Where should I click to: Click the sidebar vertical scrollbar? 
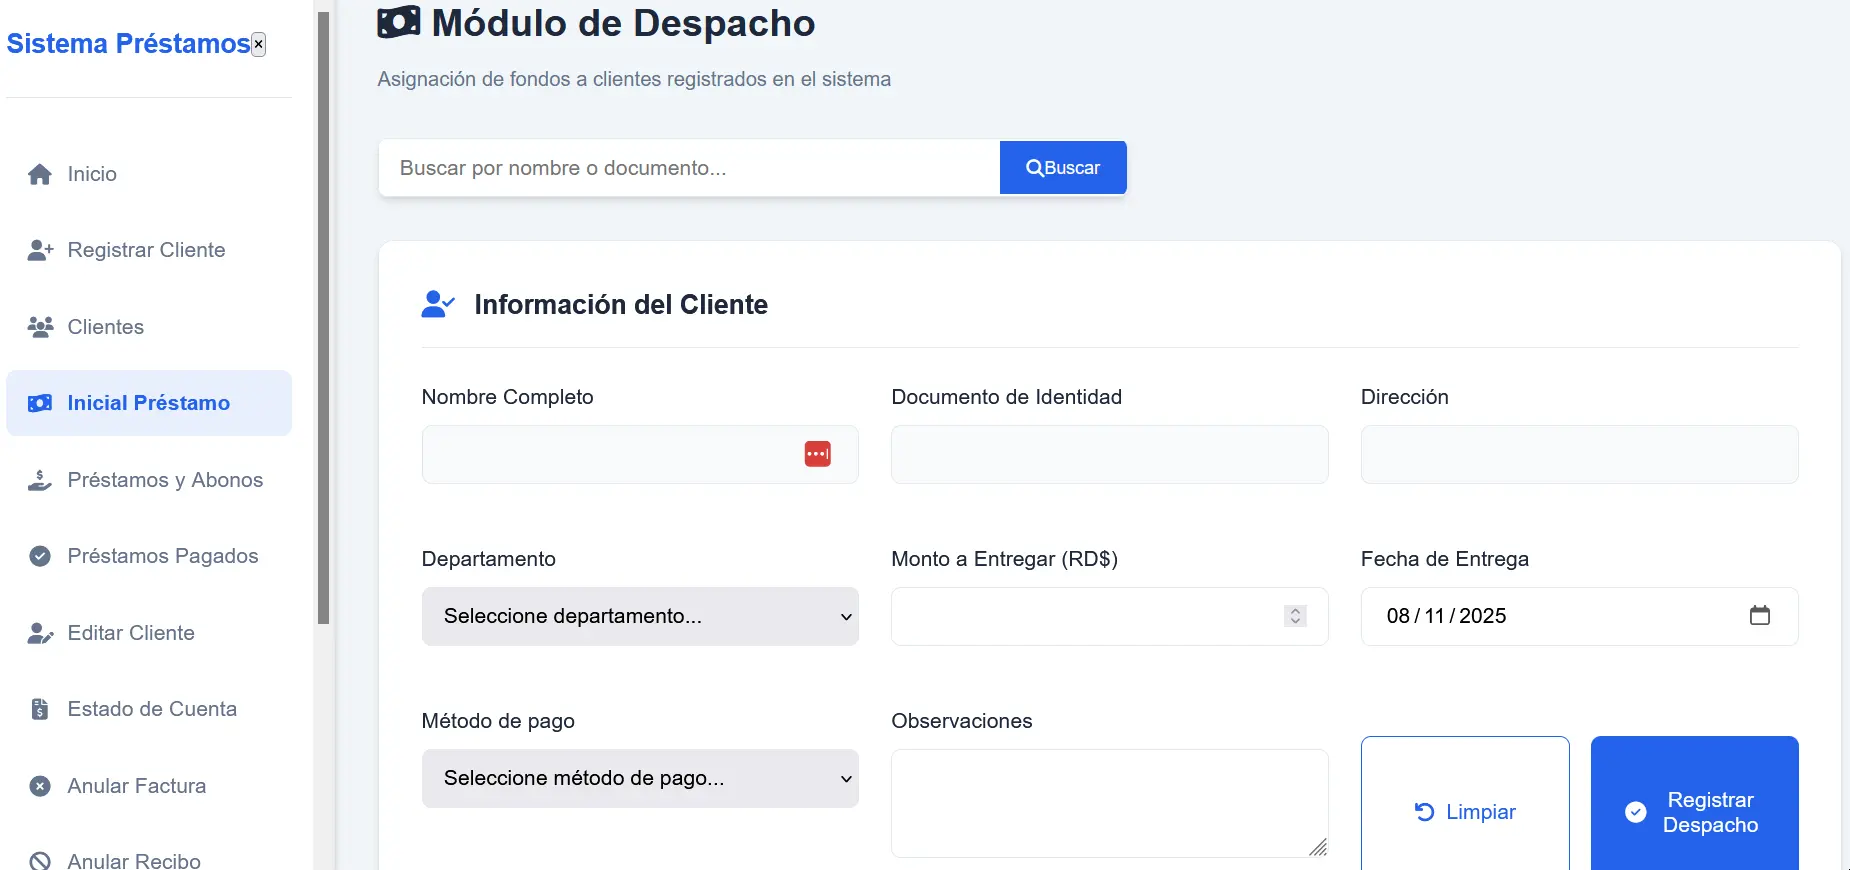click(x=323, y=318)
